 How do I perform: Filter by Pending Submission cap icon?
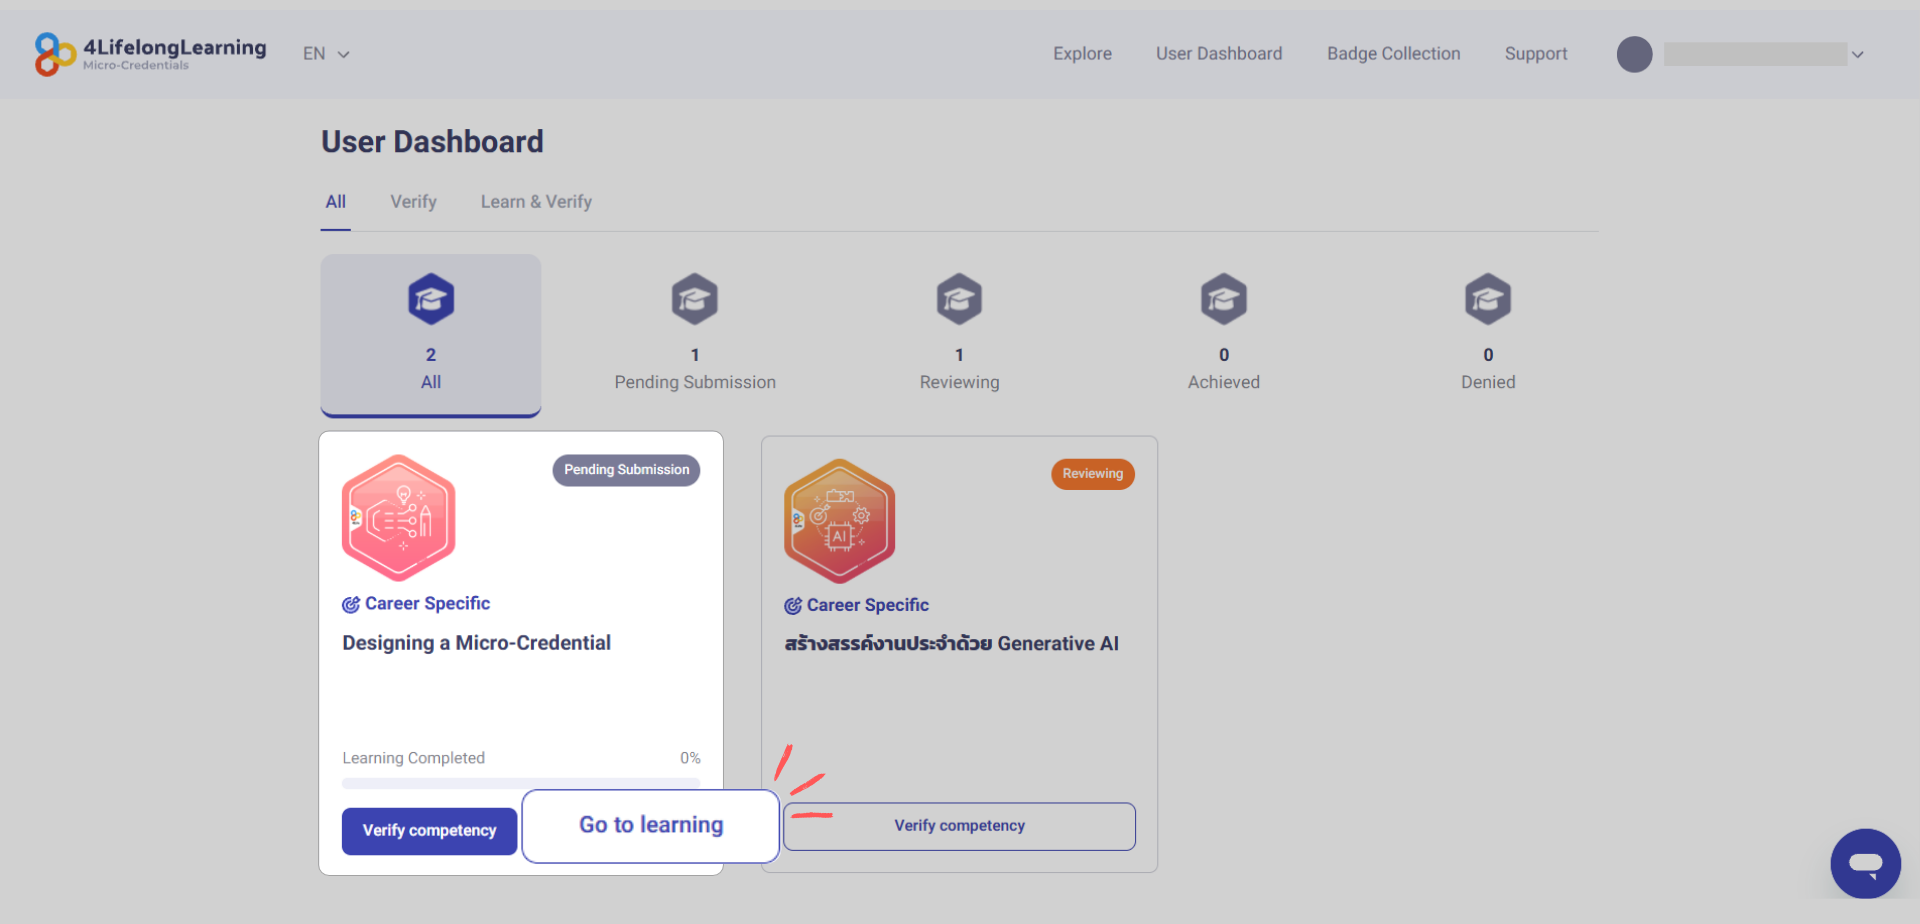tap(695, 299)
